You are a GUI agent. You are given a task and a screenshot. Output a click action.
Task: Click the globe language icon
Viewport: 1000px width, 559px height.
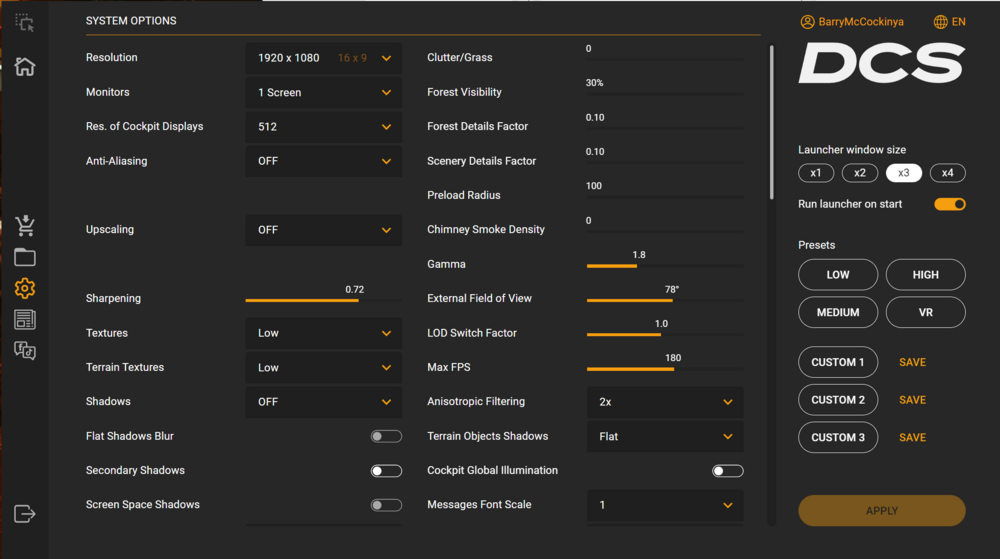(940, 22)
